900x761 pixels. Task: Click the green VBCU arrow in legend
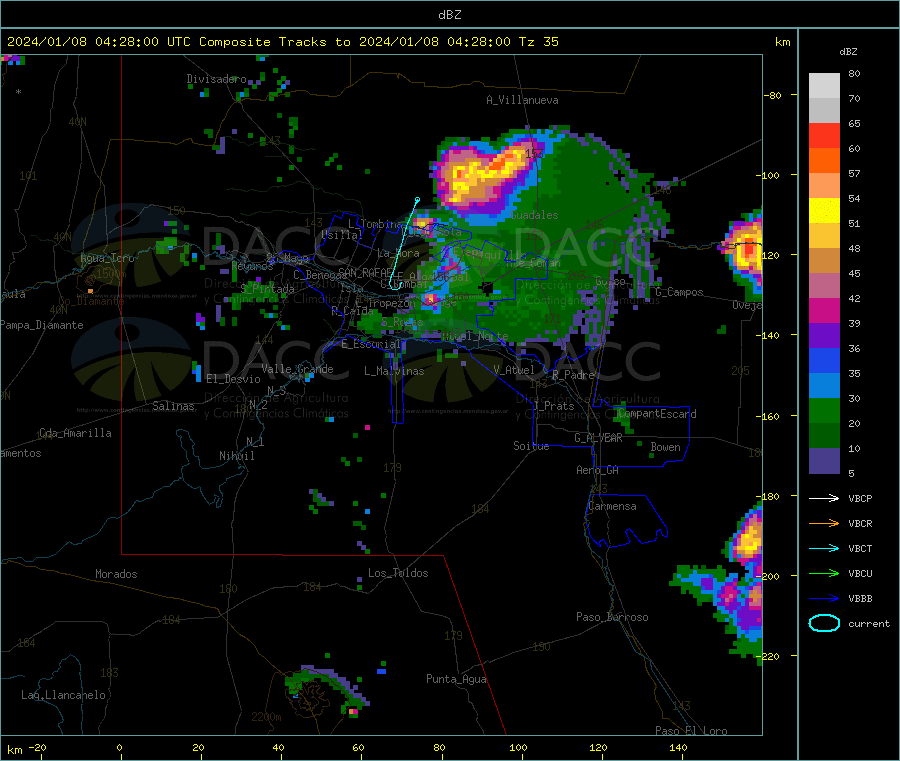click(x=824, y=573)
